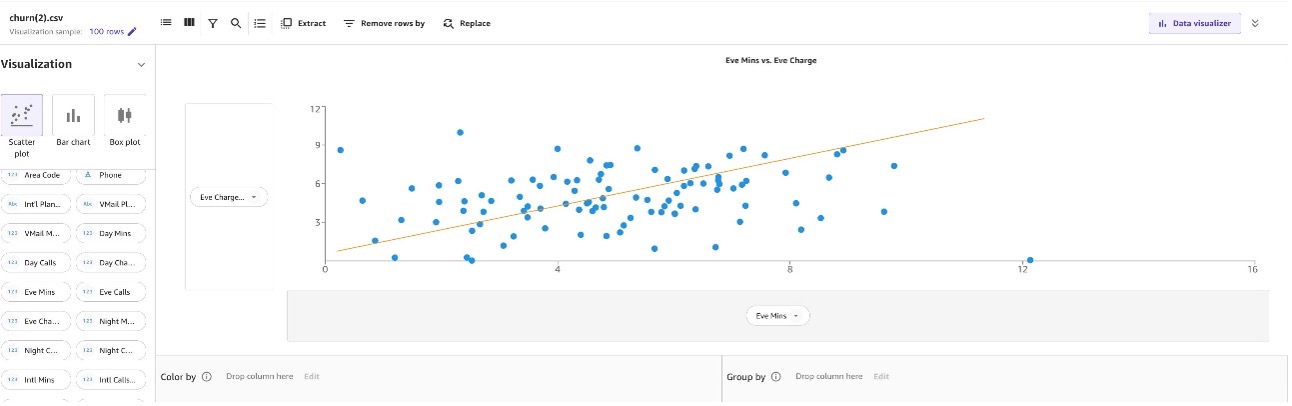Collapse the Visualization panel chevron

(141, 64)
